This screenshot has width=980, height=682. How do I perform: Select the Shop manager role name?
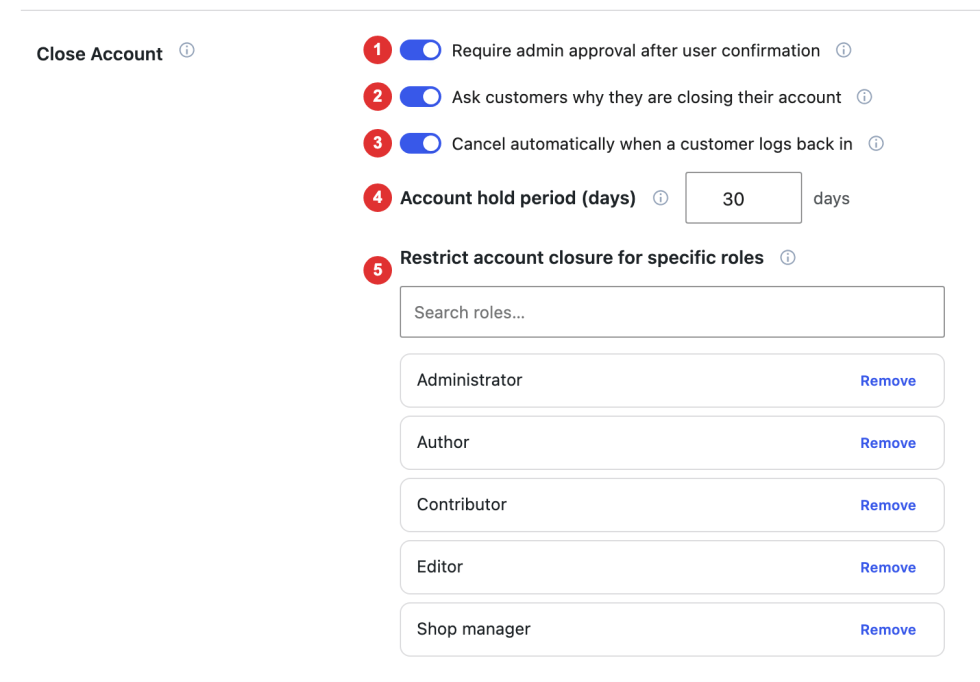[x=473, y=629]
